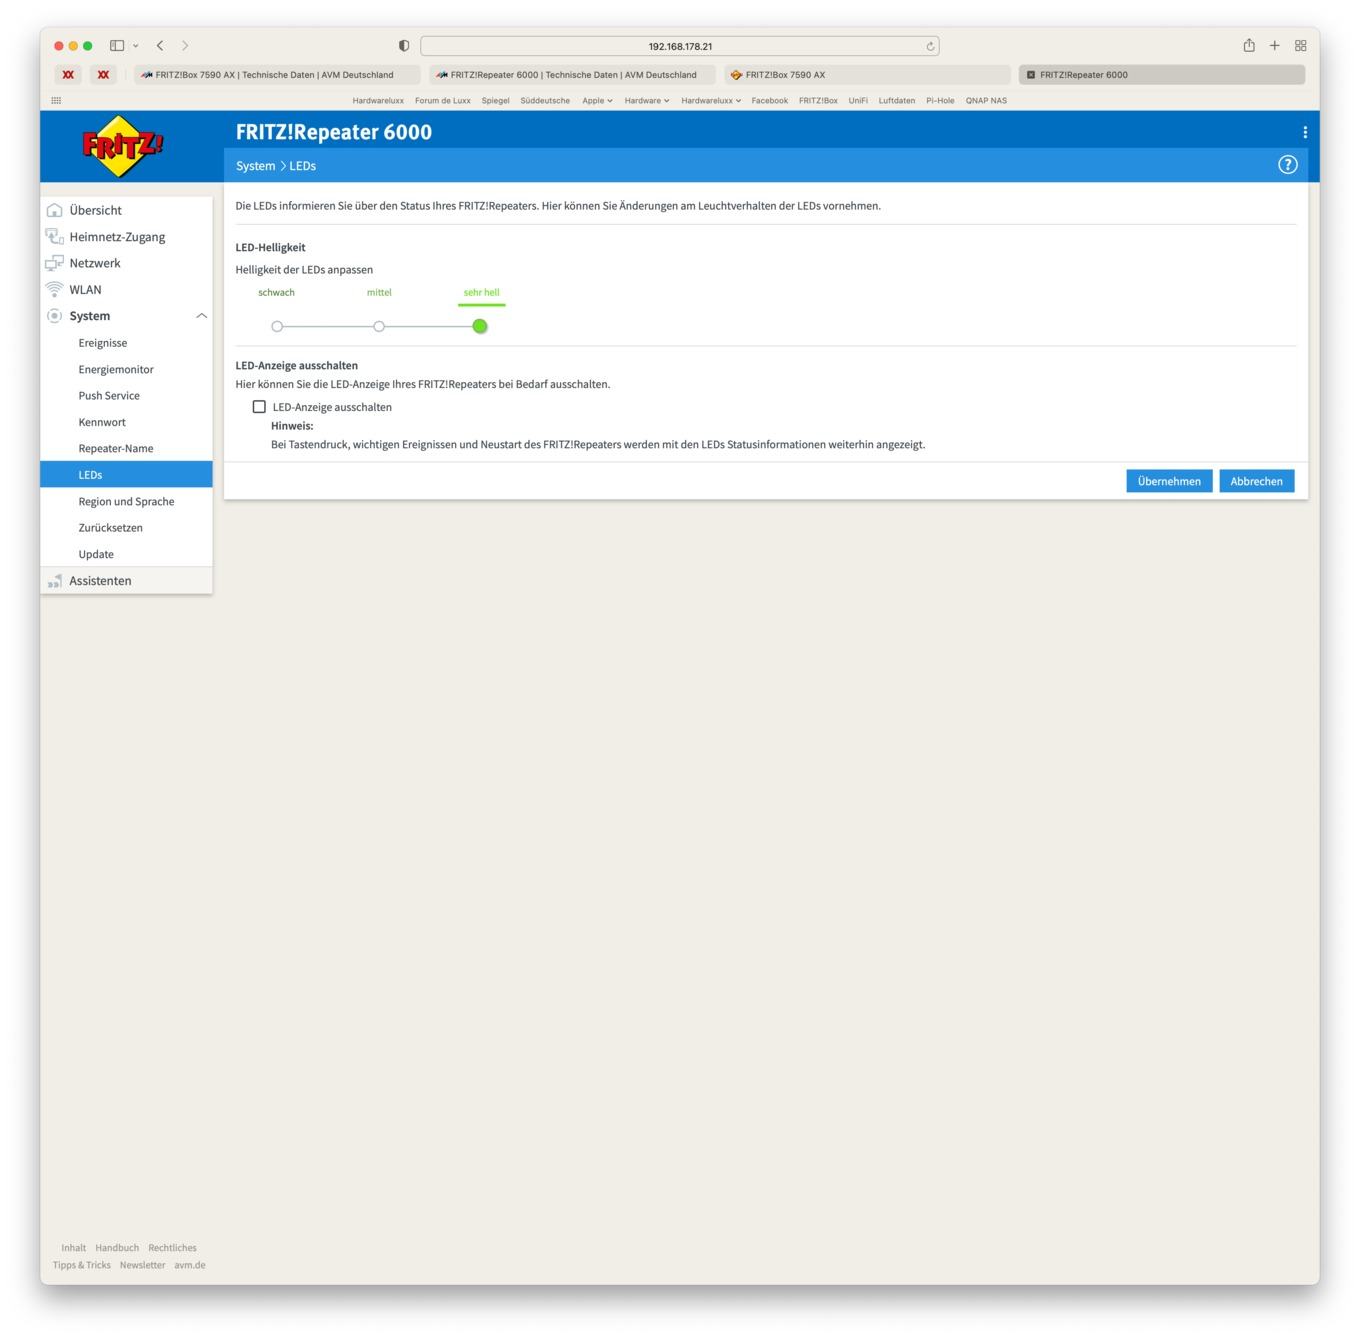Switch to FRITZ!Repeater 6000 tab

click(1162, 75)
